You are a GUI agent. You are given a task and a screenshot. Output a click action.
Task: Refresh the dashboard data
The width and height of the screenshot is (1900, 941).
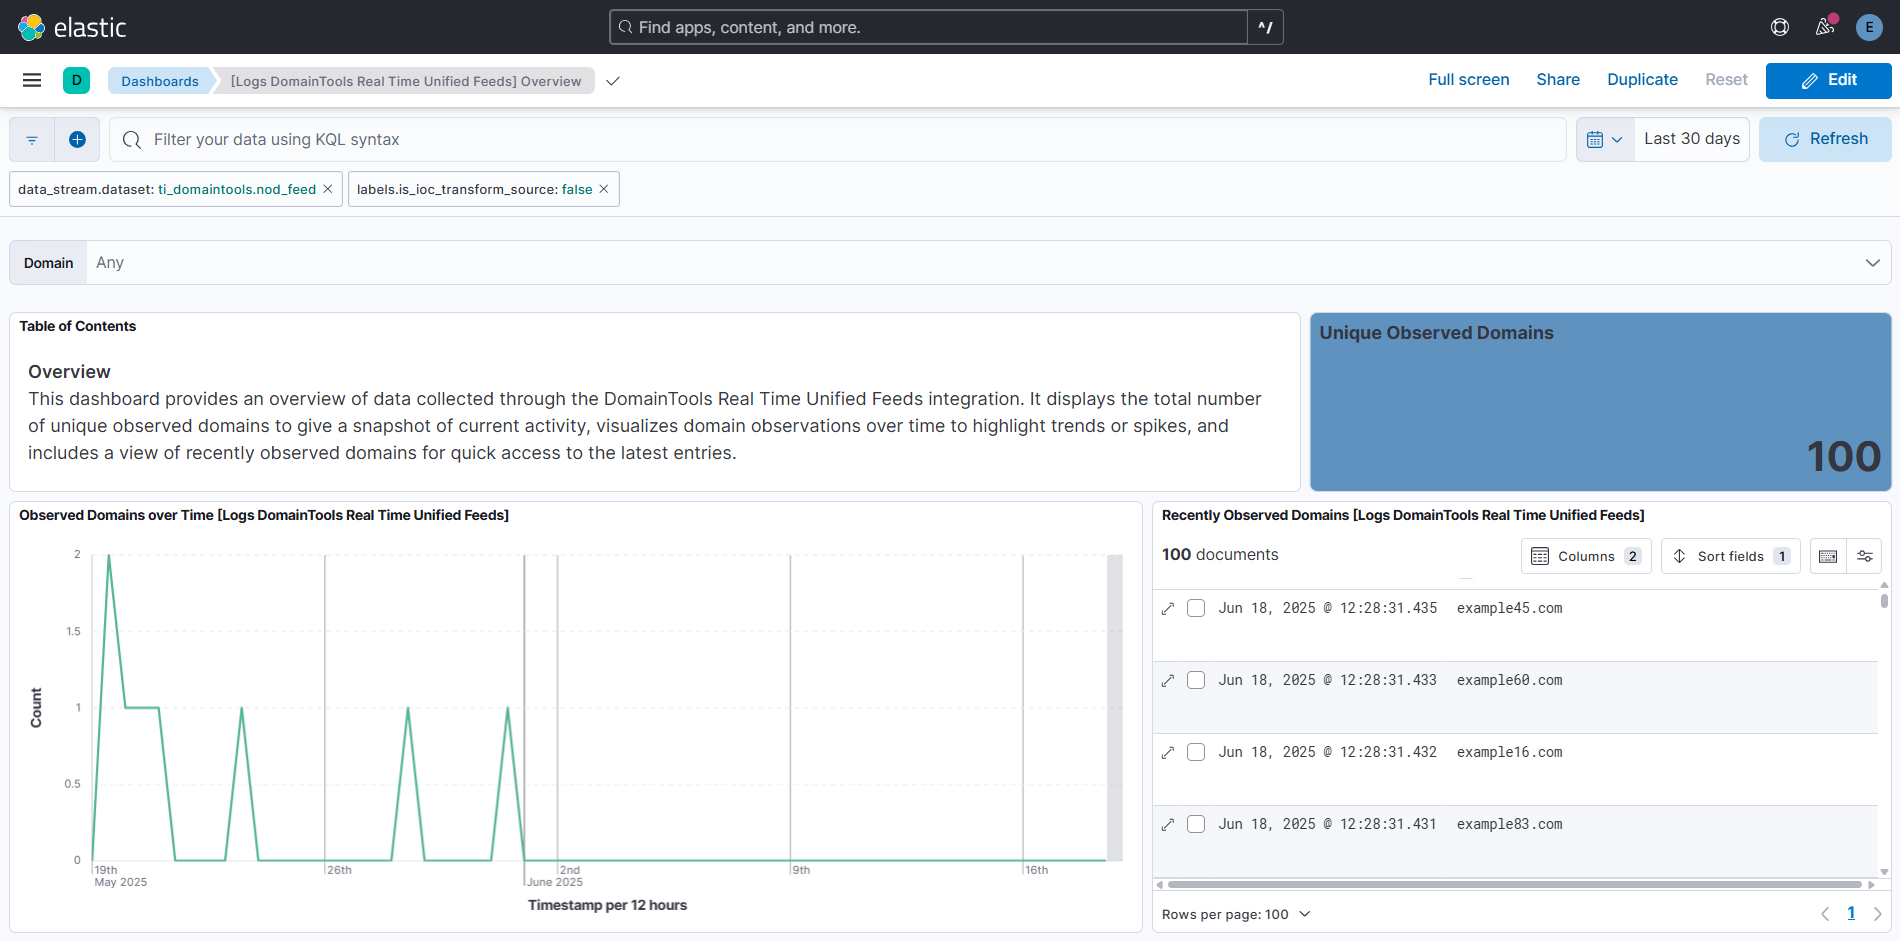click(1825, 139)
